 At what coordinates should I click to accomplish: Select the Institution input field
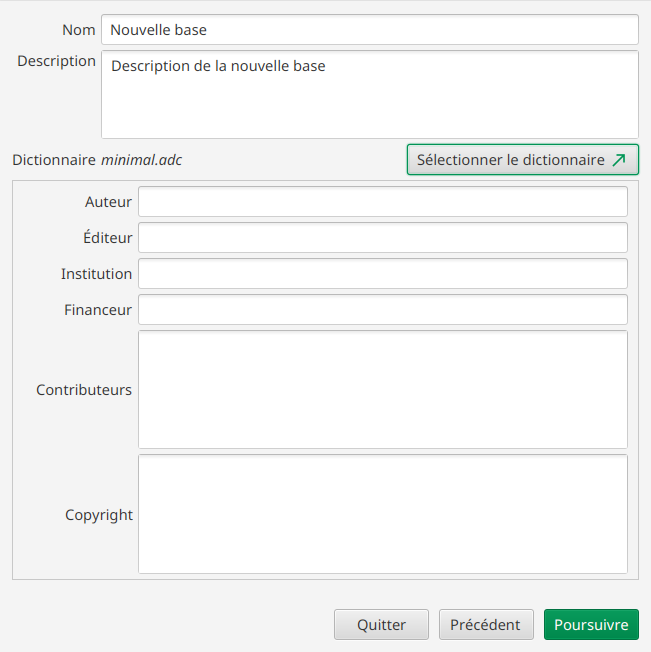click(382, 274)
